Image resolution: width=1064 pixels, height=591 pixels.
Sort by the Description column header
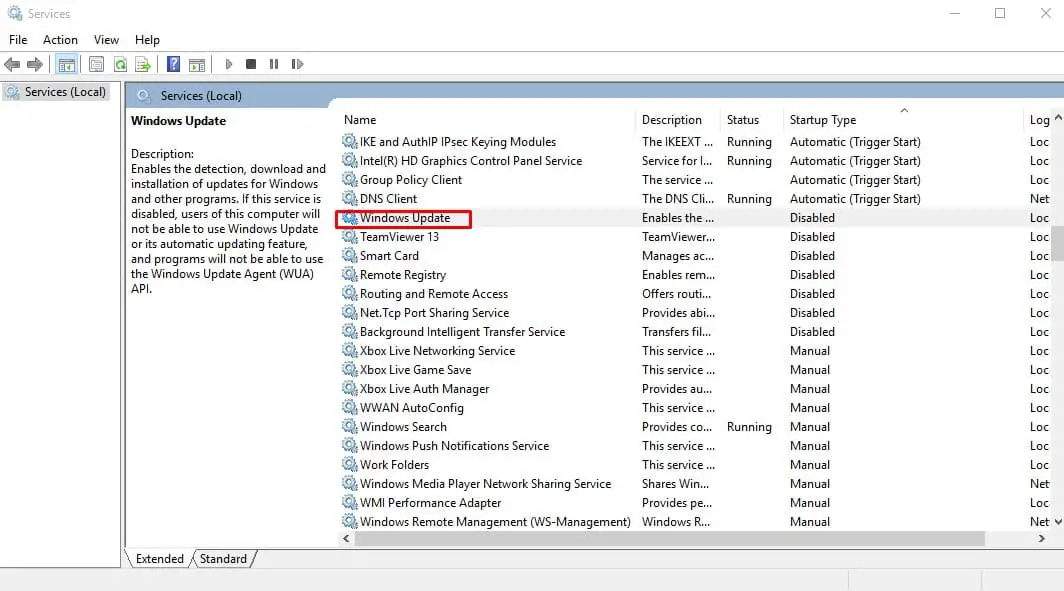click(678, 119)
